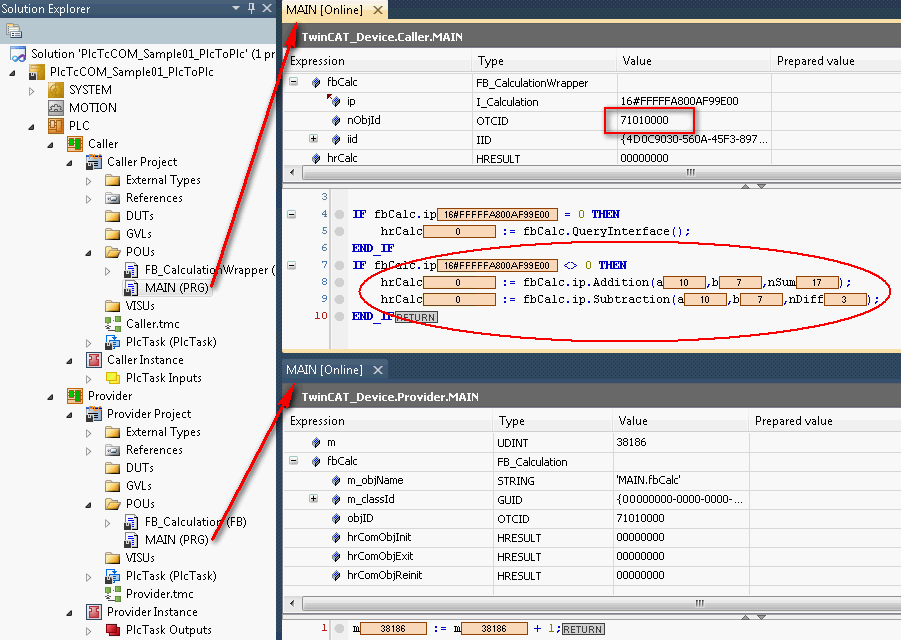Click the PlcTask Outputs icon

coord(113,630)
